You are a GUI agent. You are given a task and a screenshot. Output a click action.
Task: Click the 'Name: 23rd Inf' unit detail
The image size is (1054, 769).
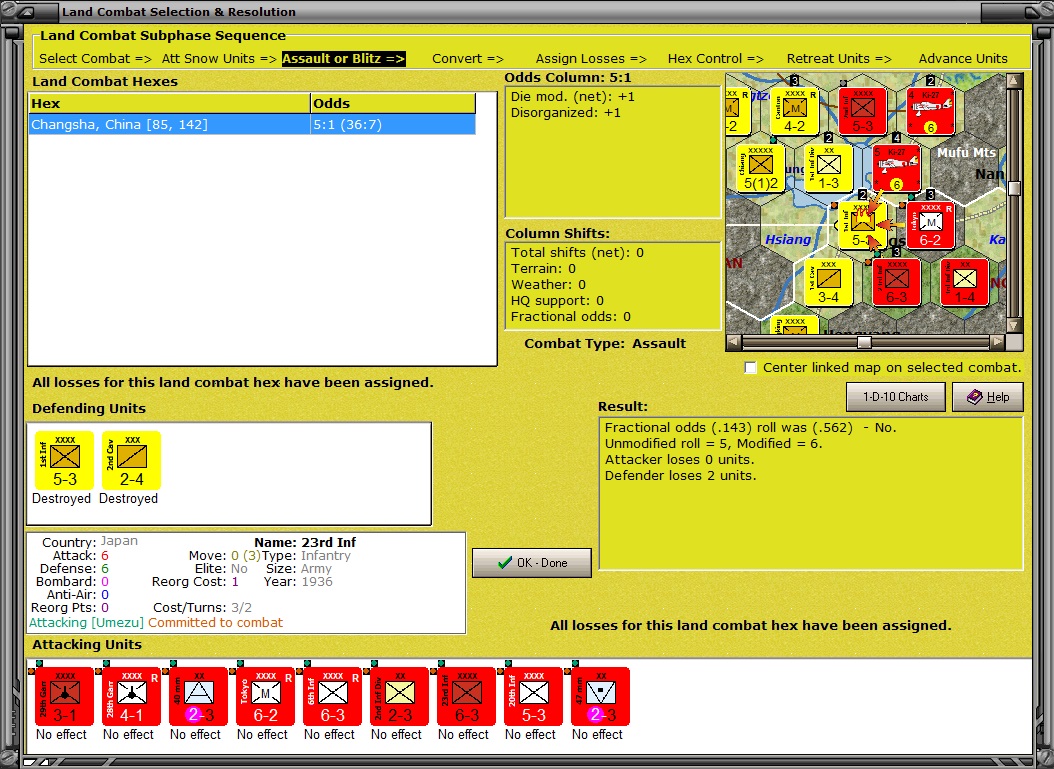(305, 542)
